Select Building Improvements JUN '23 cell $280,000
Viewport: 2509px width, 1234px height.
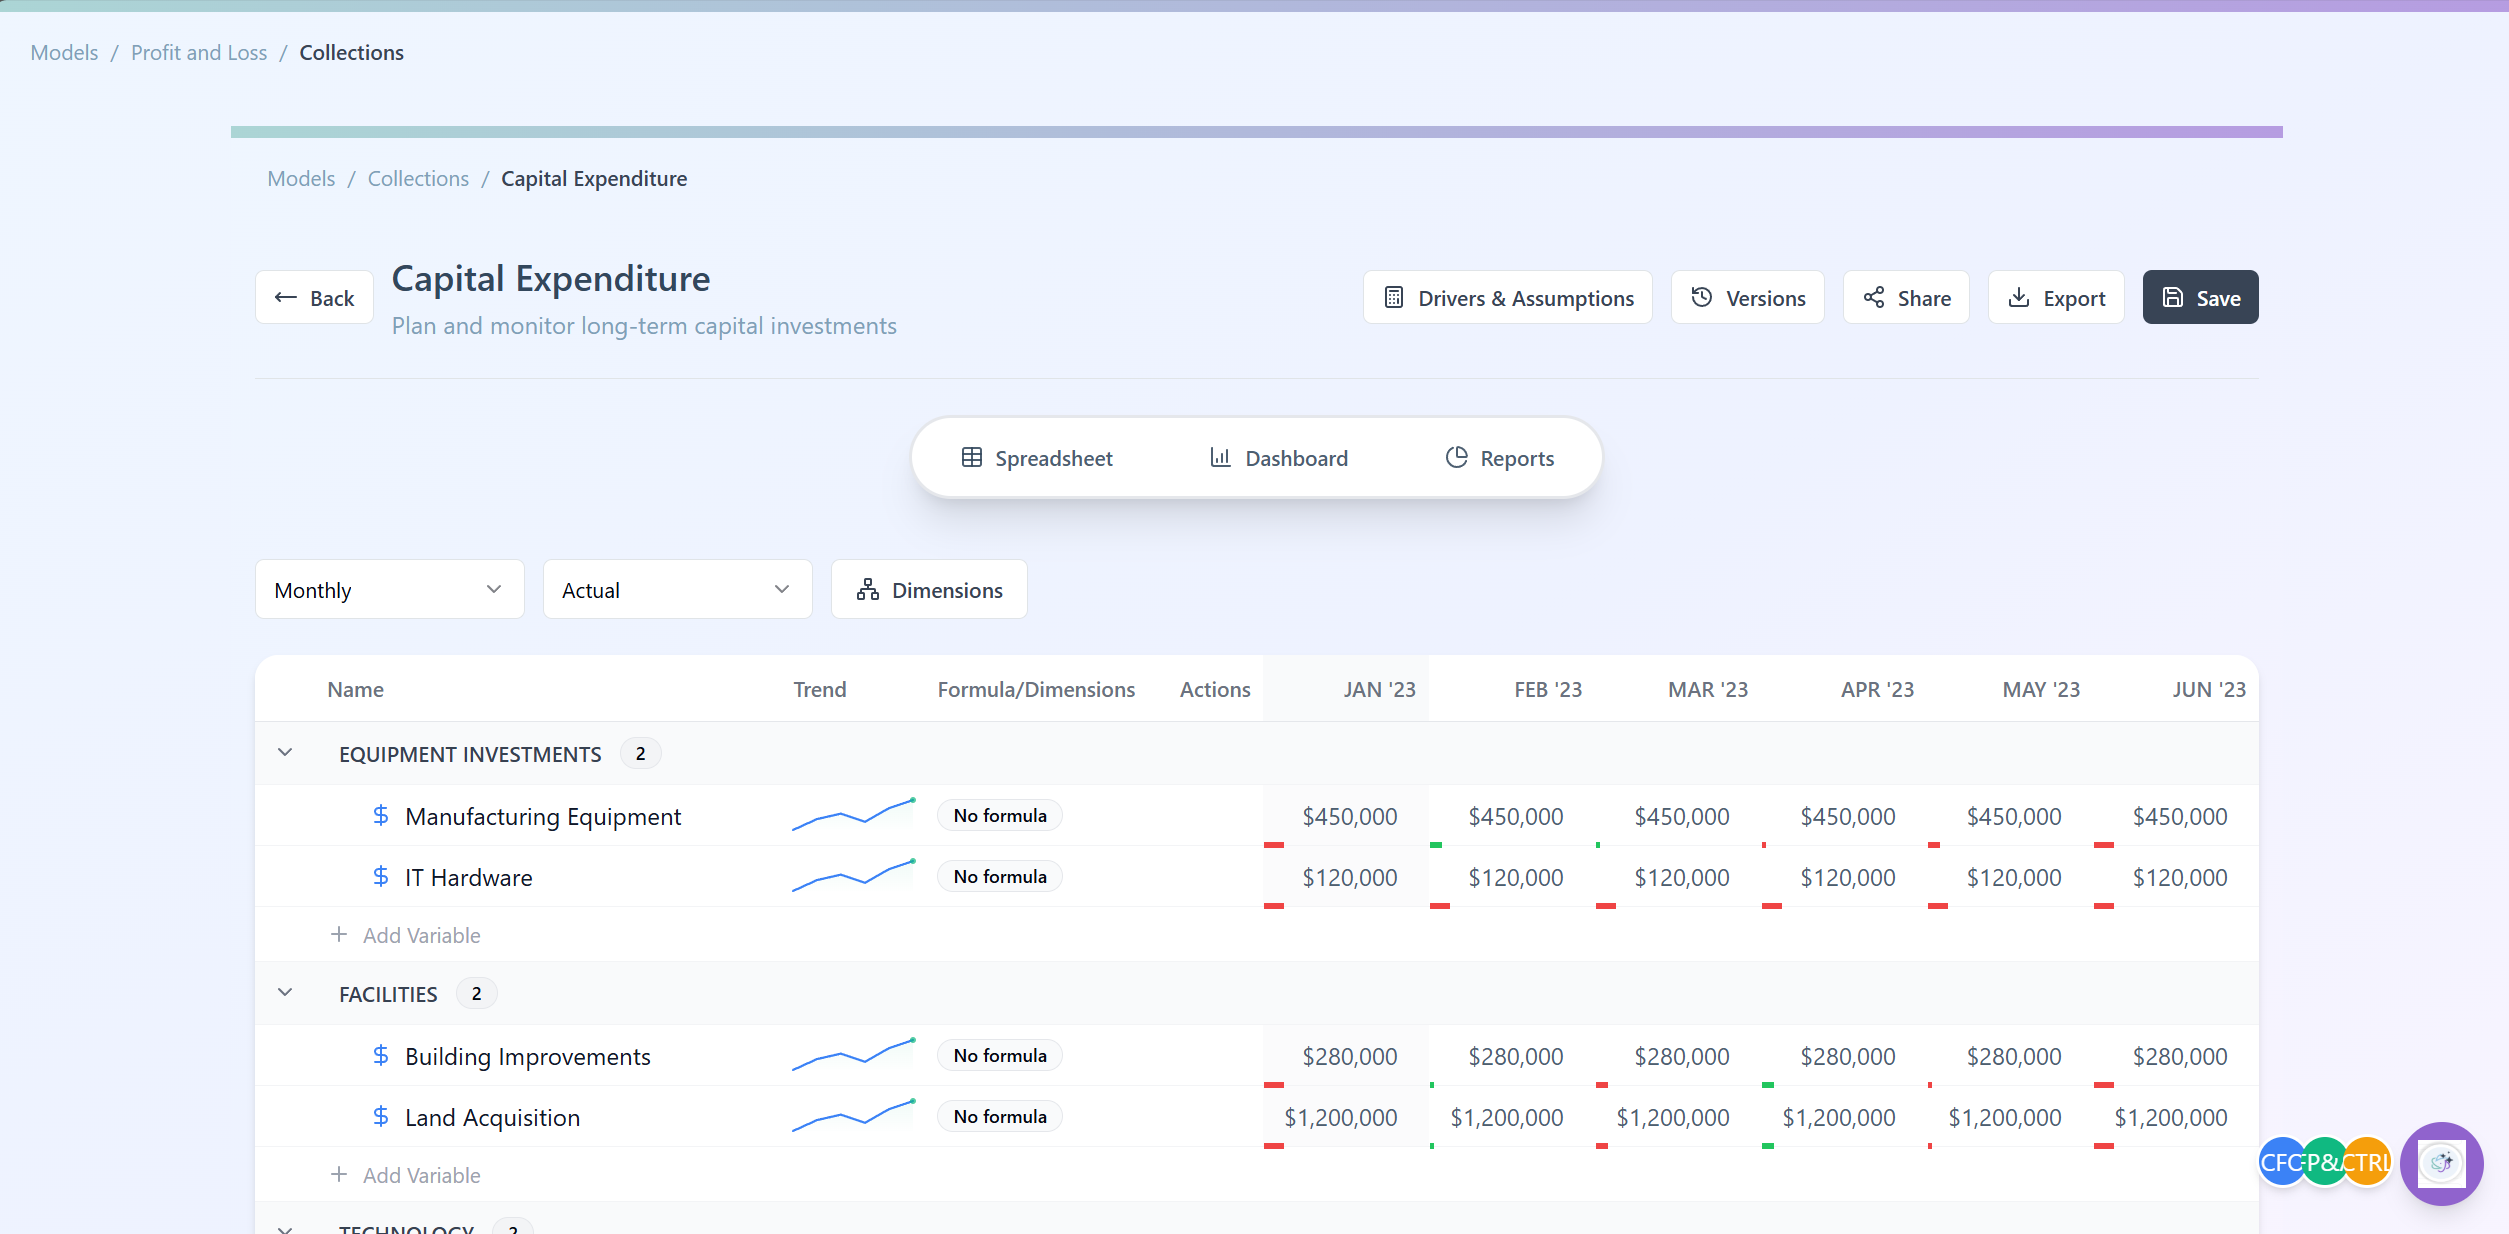click(2176, 1056)
